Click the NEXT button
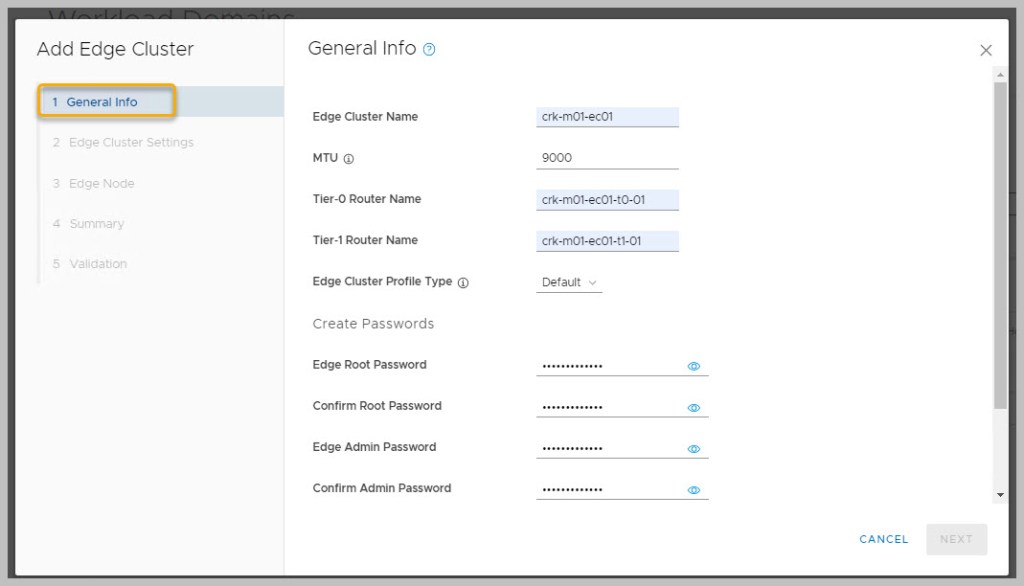 click(955, 539)
